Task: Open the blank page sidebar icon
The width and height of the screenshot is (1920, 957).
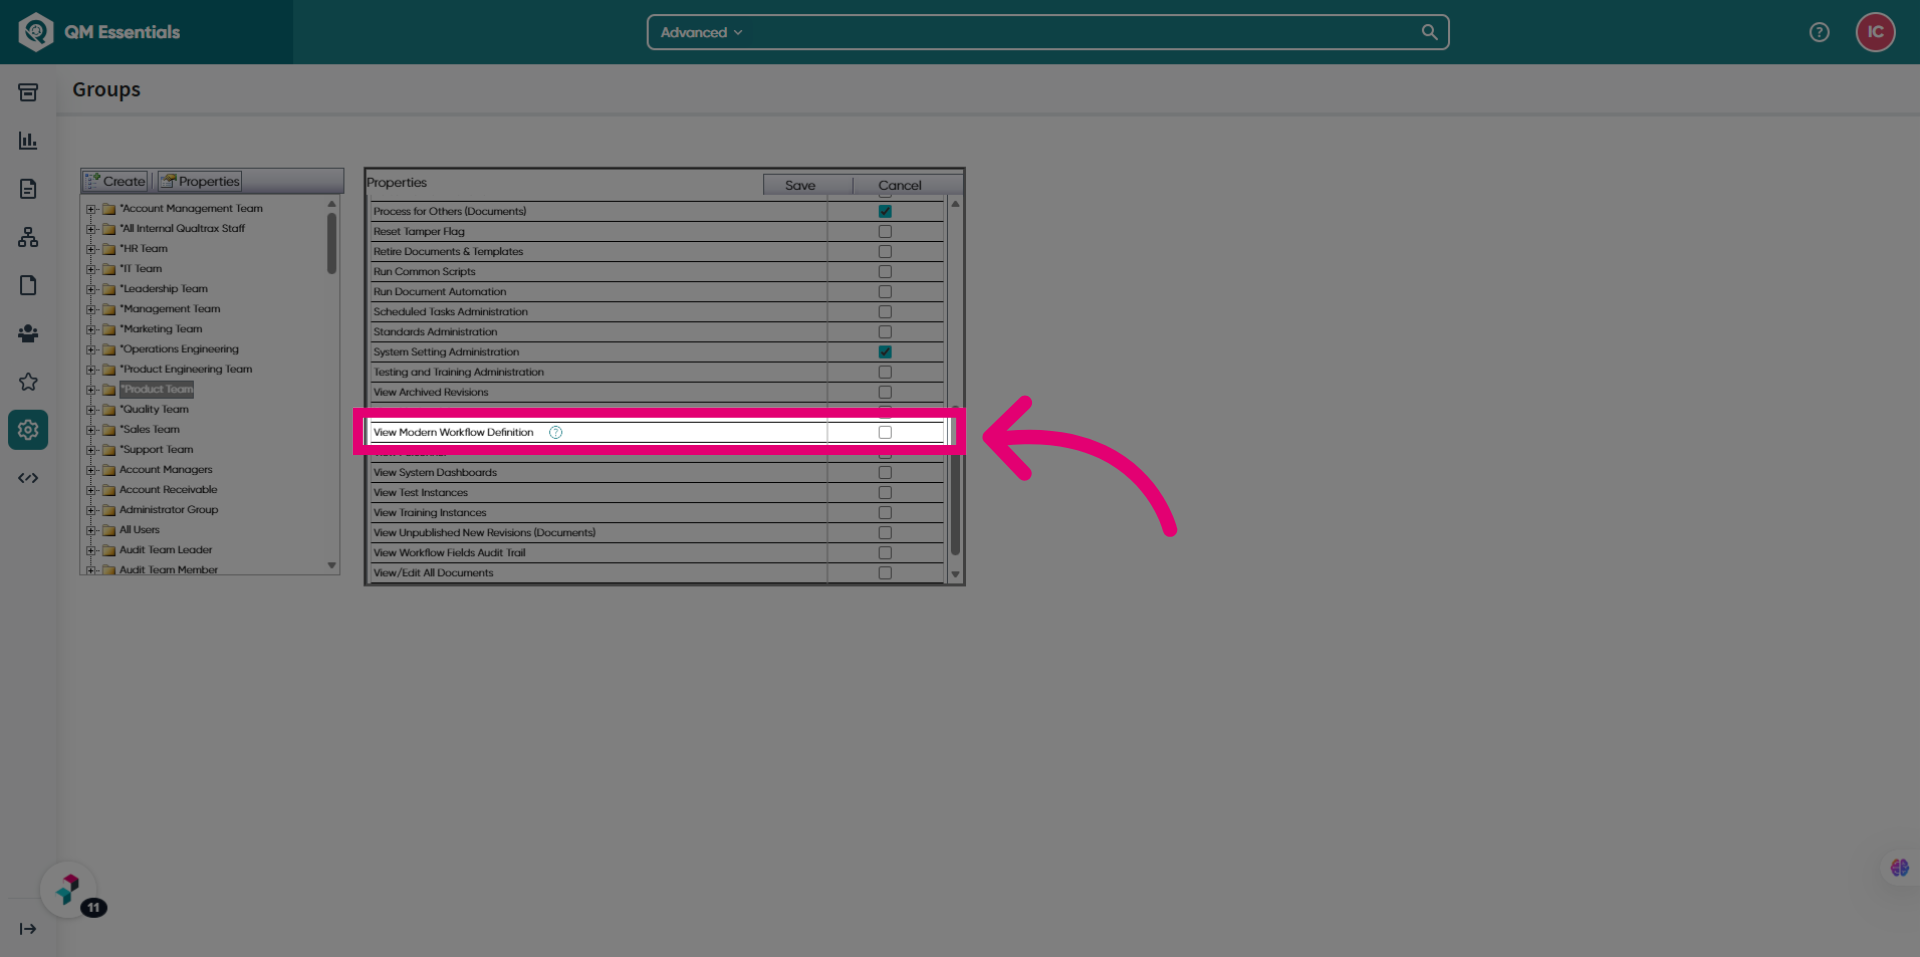Action: pyautogui.click(x=28, y=285)
